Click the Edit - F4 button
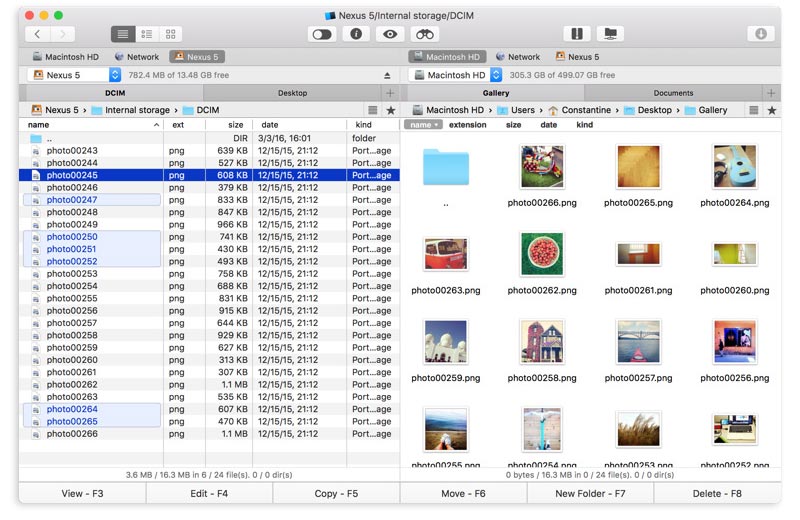Image resolution: width=800 pixels, height=520 pixels. click(209, 493)
